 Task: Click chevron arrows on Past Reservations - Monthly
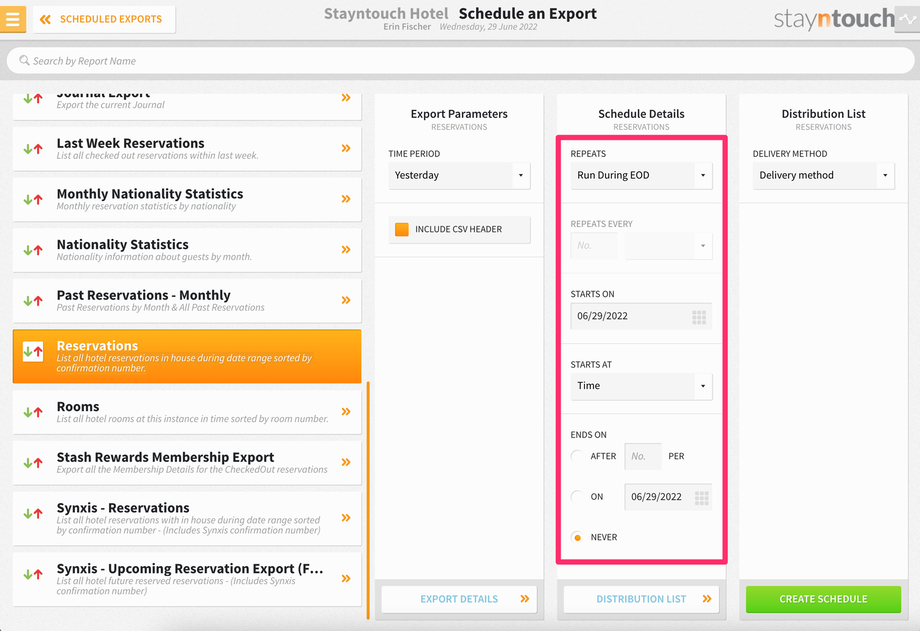[346, 301]
